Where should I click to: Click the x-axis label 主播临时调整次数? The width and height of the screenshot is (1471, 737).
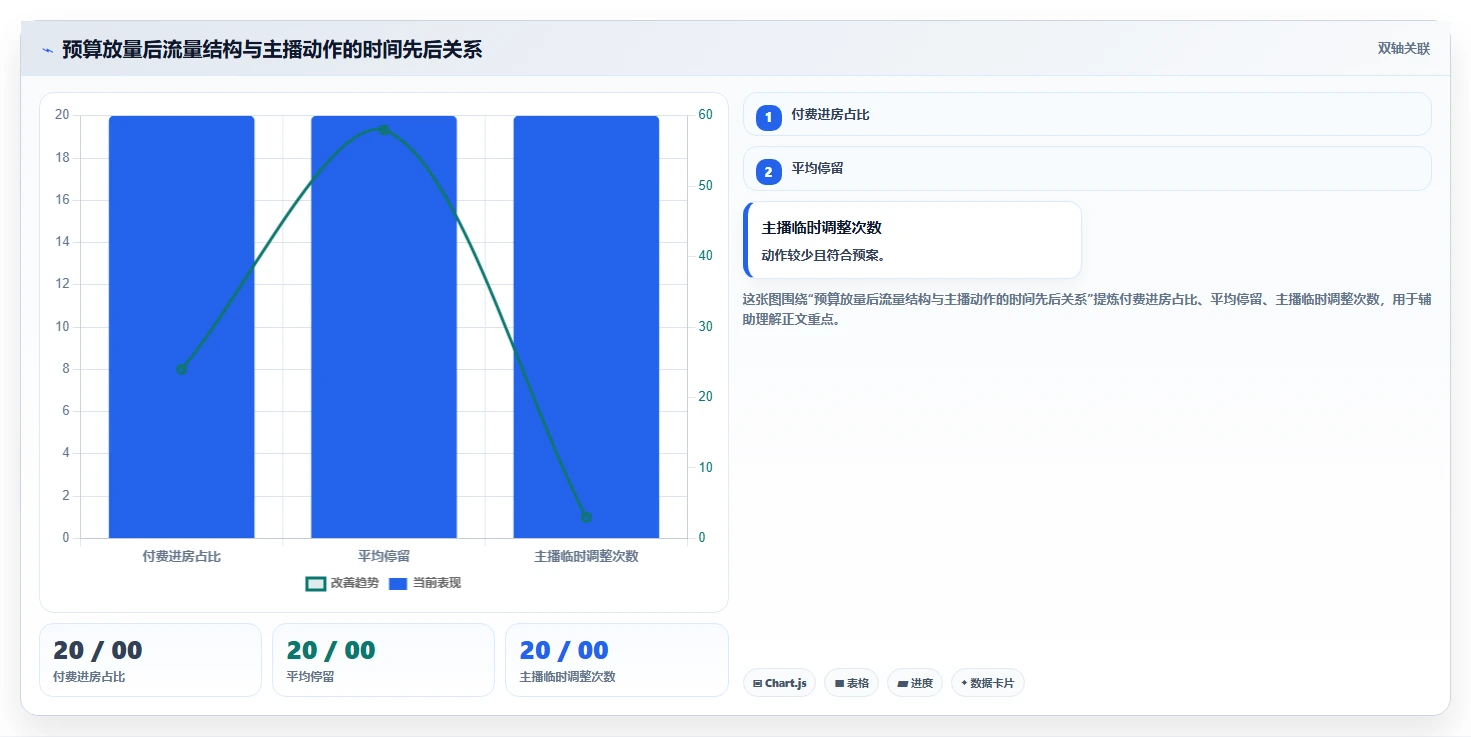coord(586,556)
